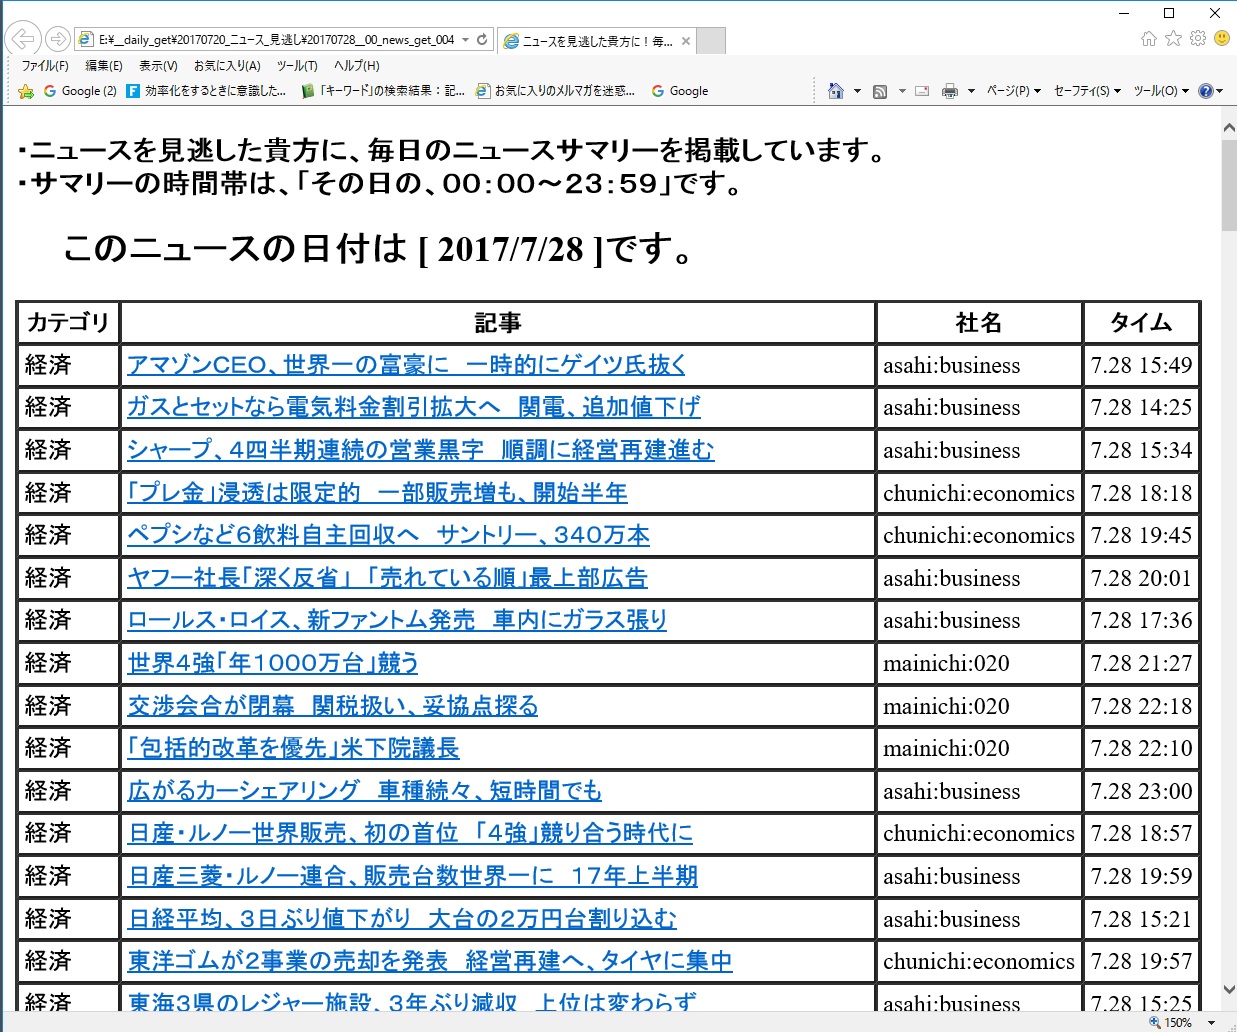Close the 'ニュースを見逃した貴方に' tab

686,41
